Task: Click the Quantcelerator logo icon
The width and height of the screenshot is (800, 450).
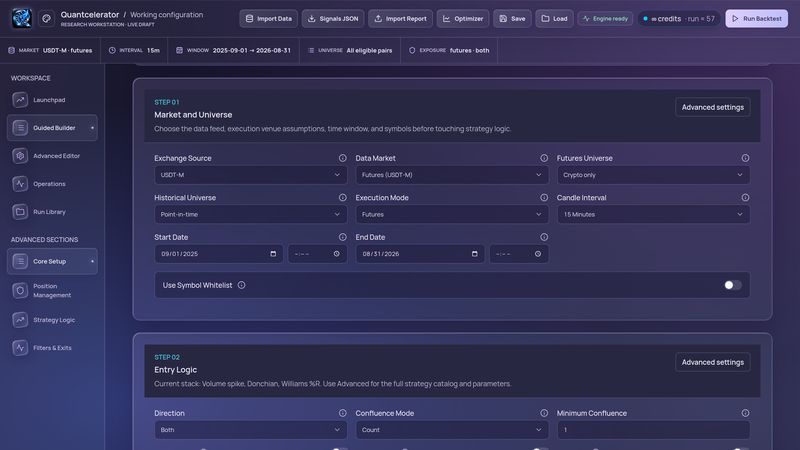Action: pyautogui.click(x=21, y=18)
